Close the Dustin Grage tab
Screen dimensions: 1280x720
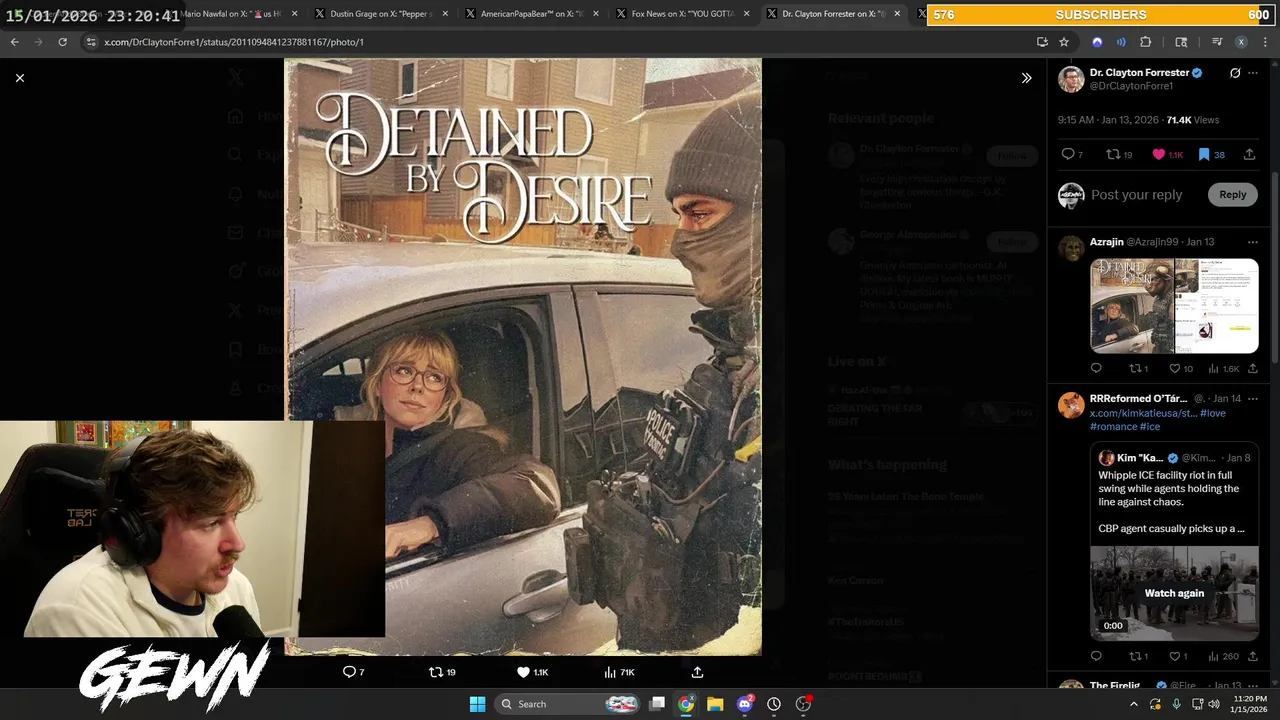coord(445,14)
